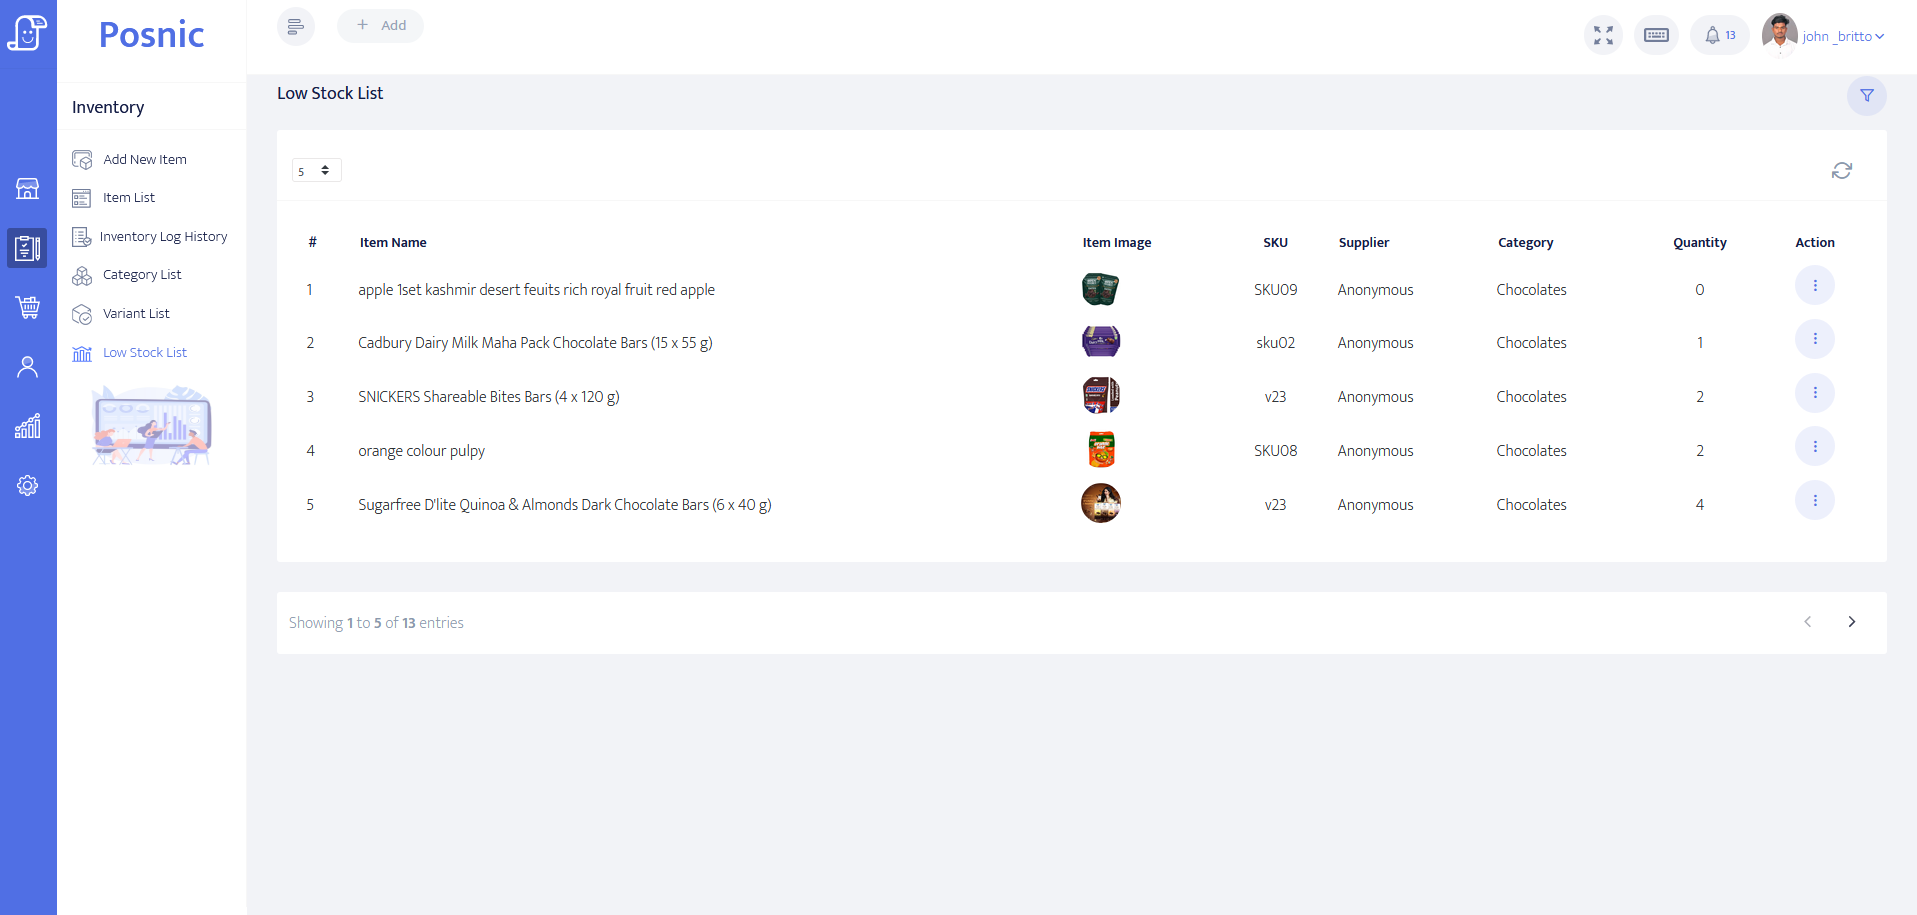
Task: Go to Inventory Log History
Action: [163, 237]
